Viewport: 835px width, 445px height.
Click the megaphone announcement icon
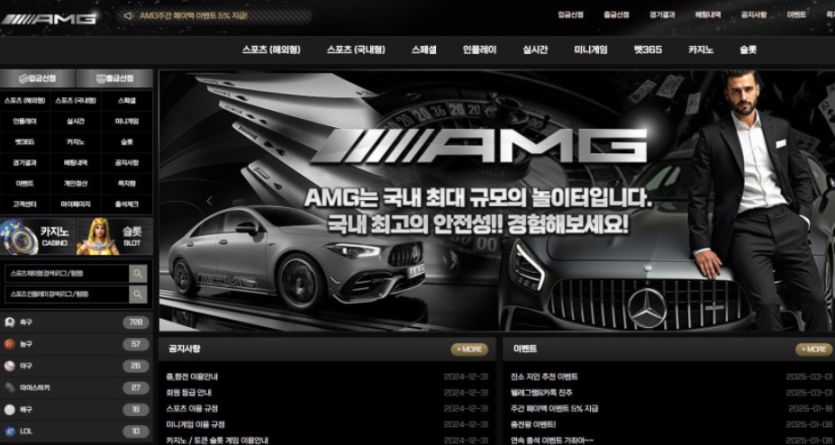(x=128, y=16)
